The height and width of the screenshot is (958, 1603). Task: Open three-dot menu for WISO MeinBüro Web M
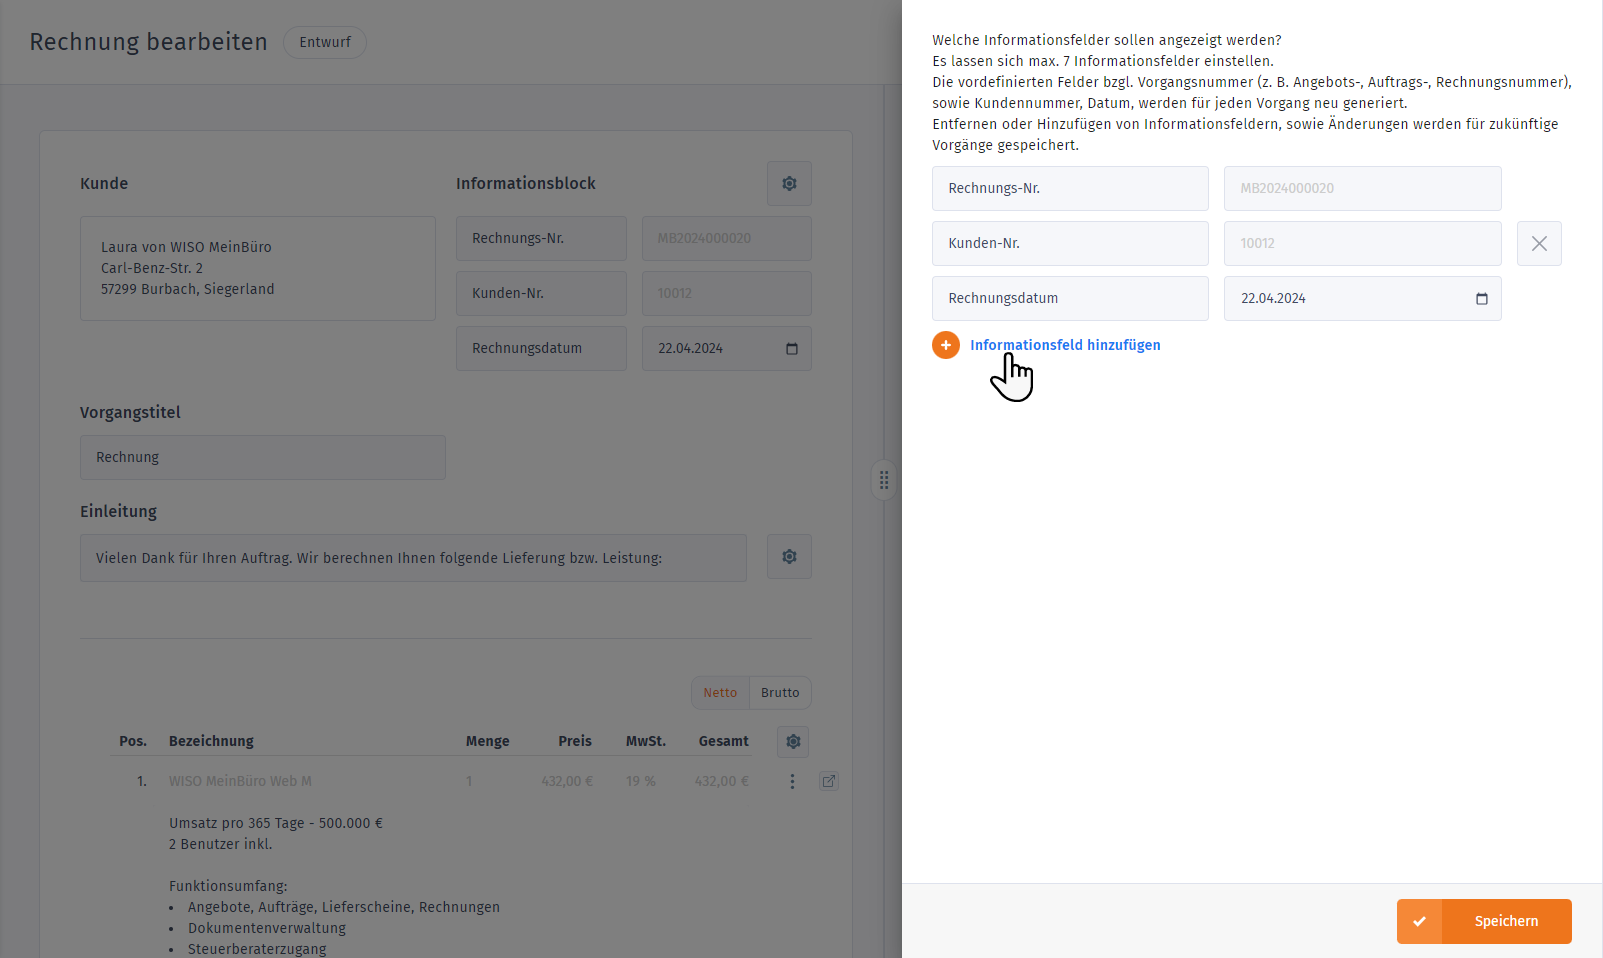tap(792, 781)
